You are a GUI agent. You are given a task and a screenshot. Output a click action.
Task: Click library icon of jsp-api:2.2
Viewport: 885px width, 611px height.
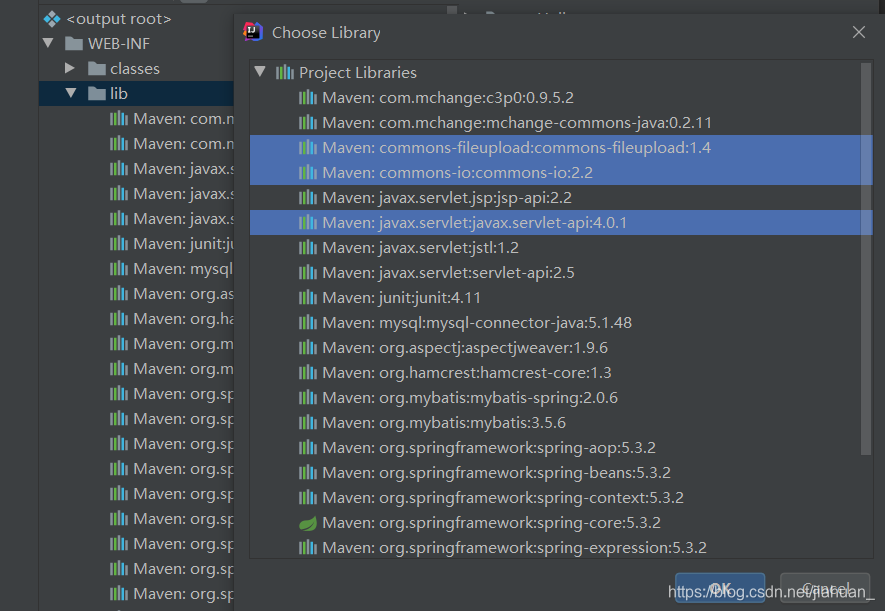coord(308,197)
